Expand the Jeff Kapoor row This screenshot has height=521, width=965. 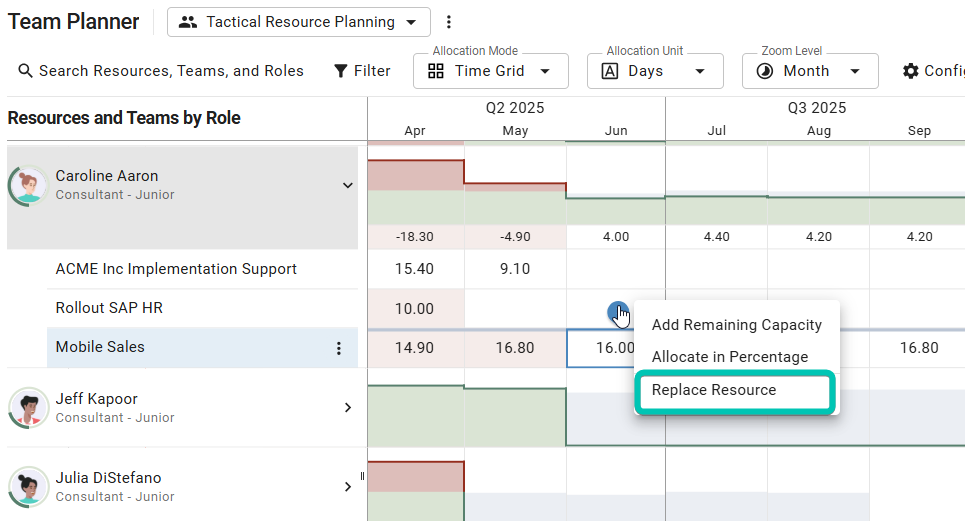[348, 407]
